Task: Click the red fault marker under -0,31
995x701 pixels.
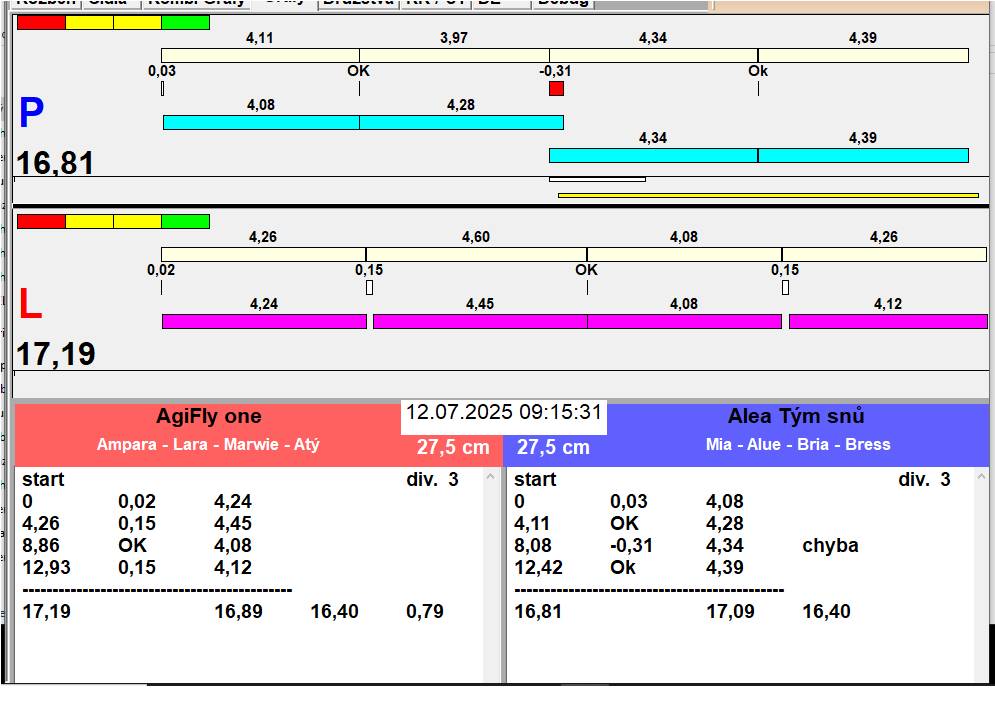Action: click(x=556, y=89)
